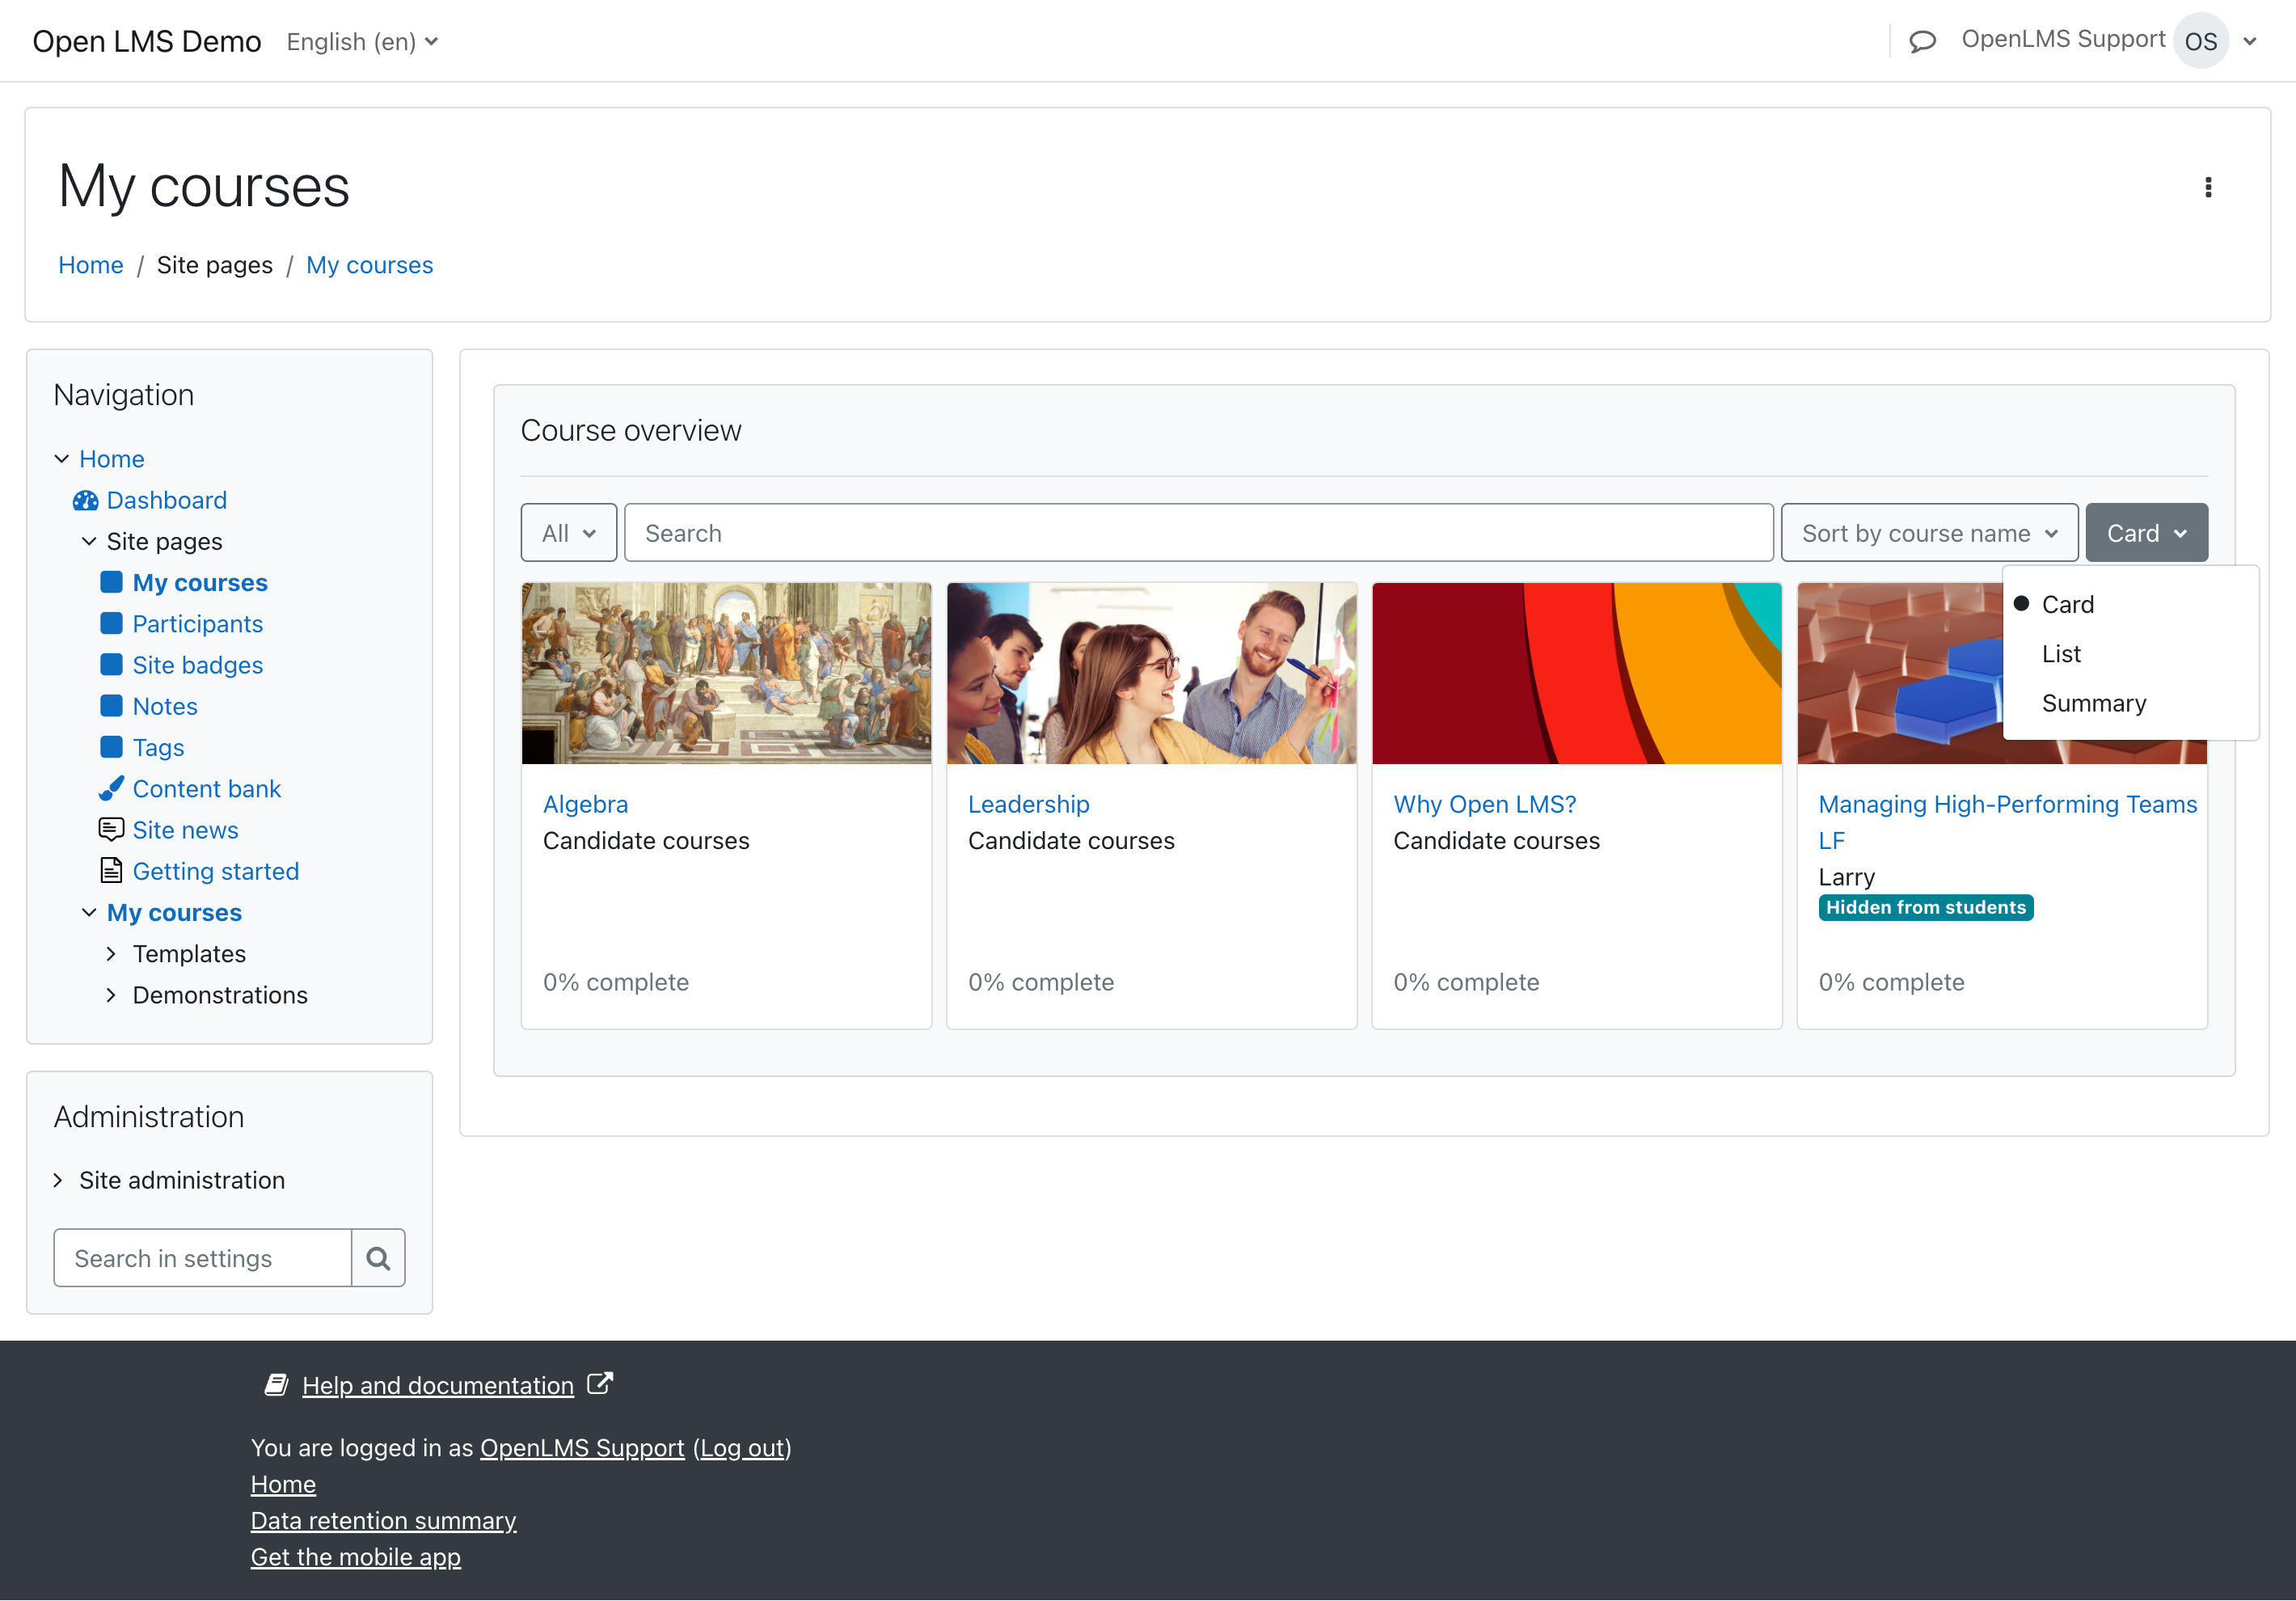Open the Why Open LMS? course link

[1485, 803]
